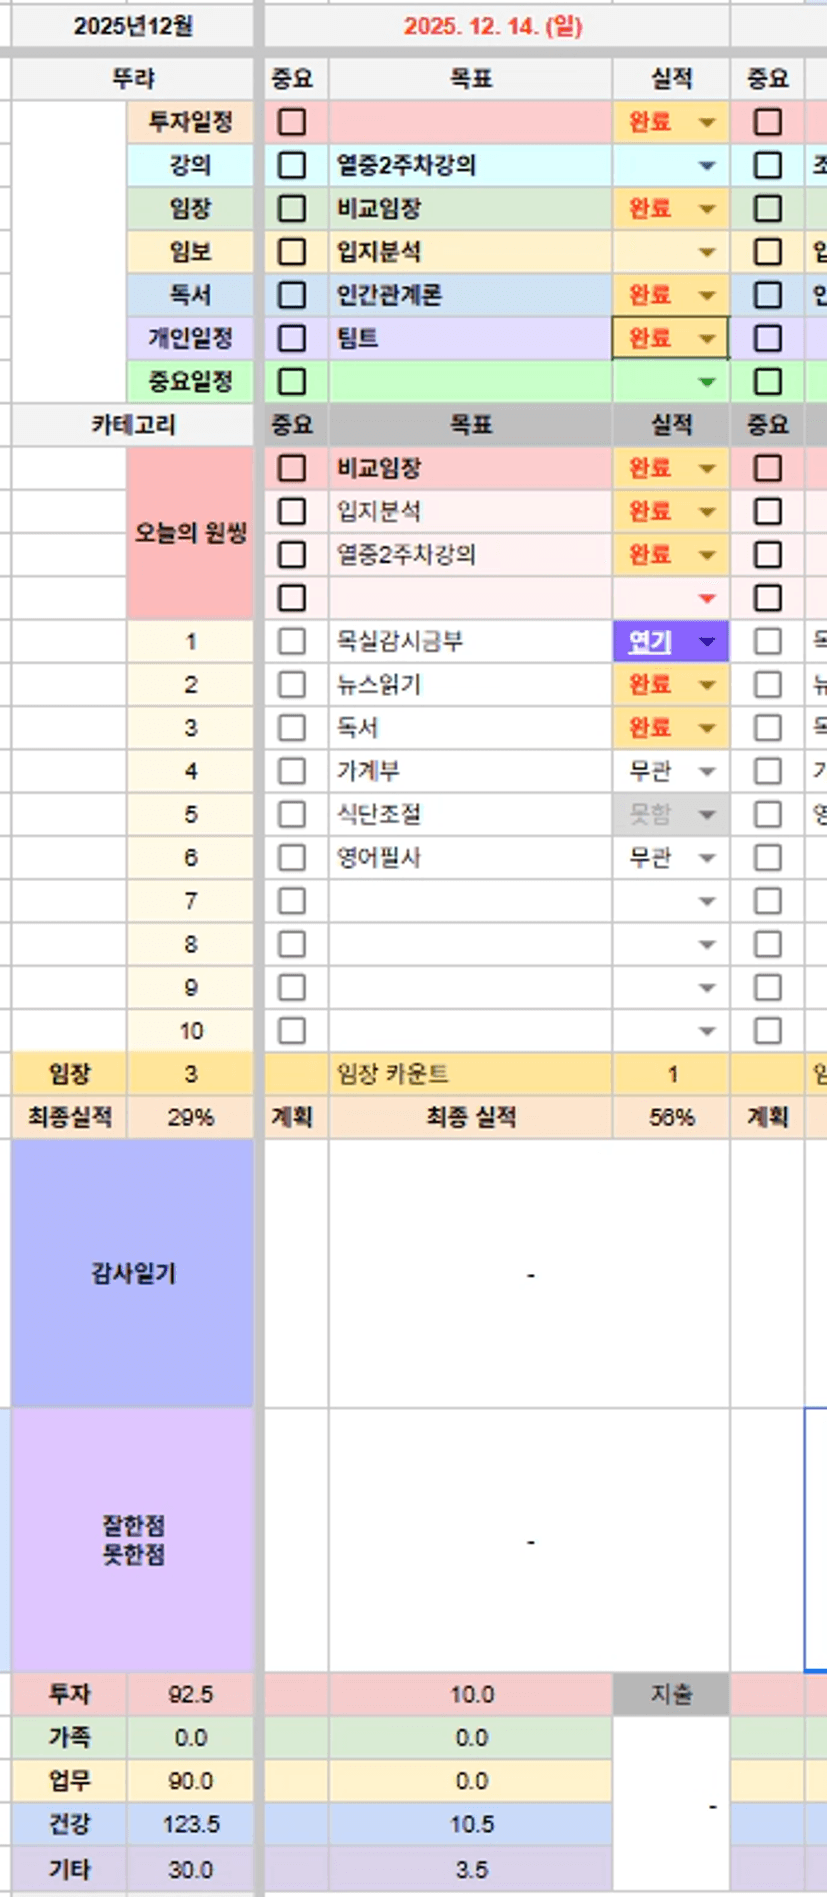
Task: Click the 임장 카운트 label cell
Action: pos(470,1074)
